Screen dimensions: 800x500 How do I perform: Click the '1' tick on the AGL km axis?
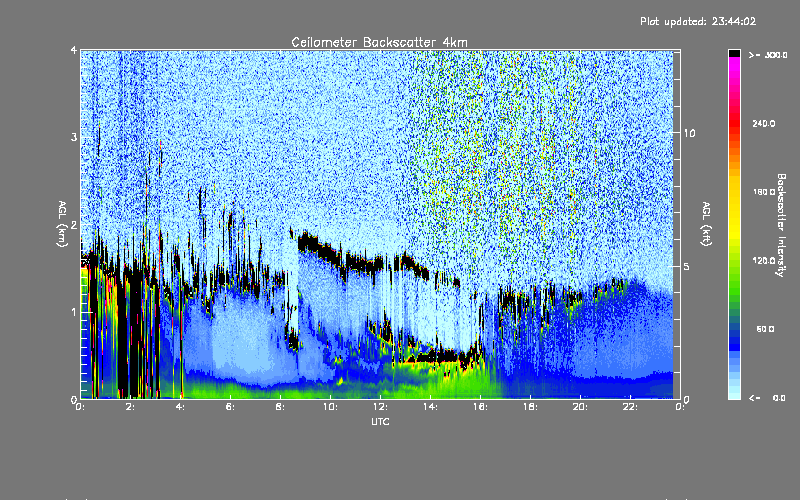(74, 312)
